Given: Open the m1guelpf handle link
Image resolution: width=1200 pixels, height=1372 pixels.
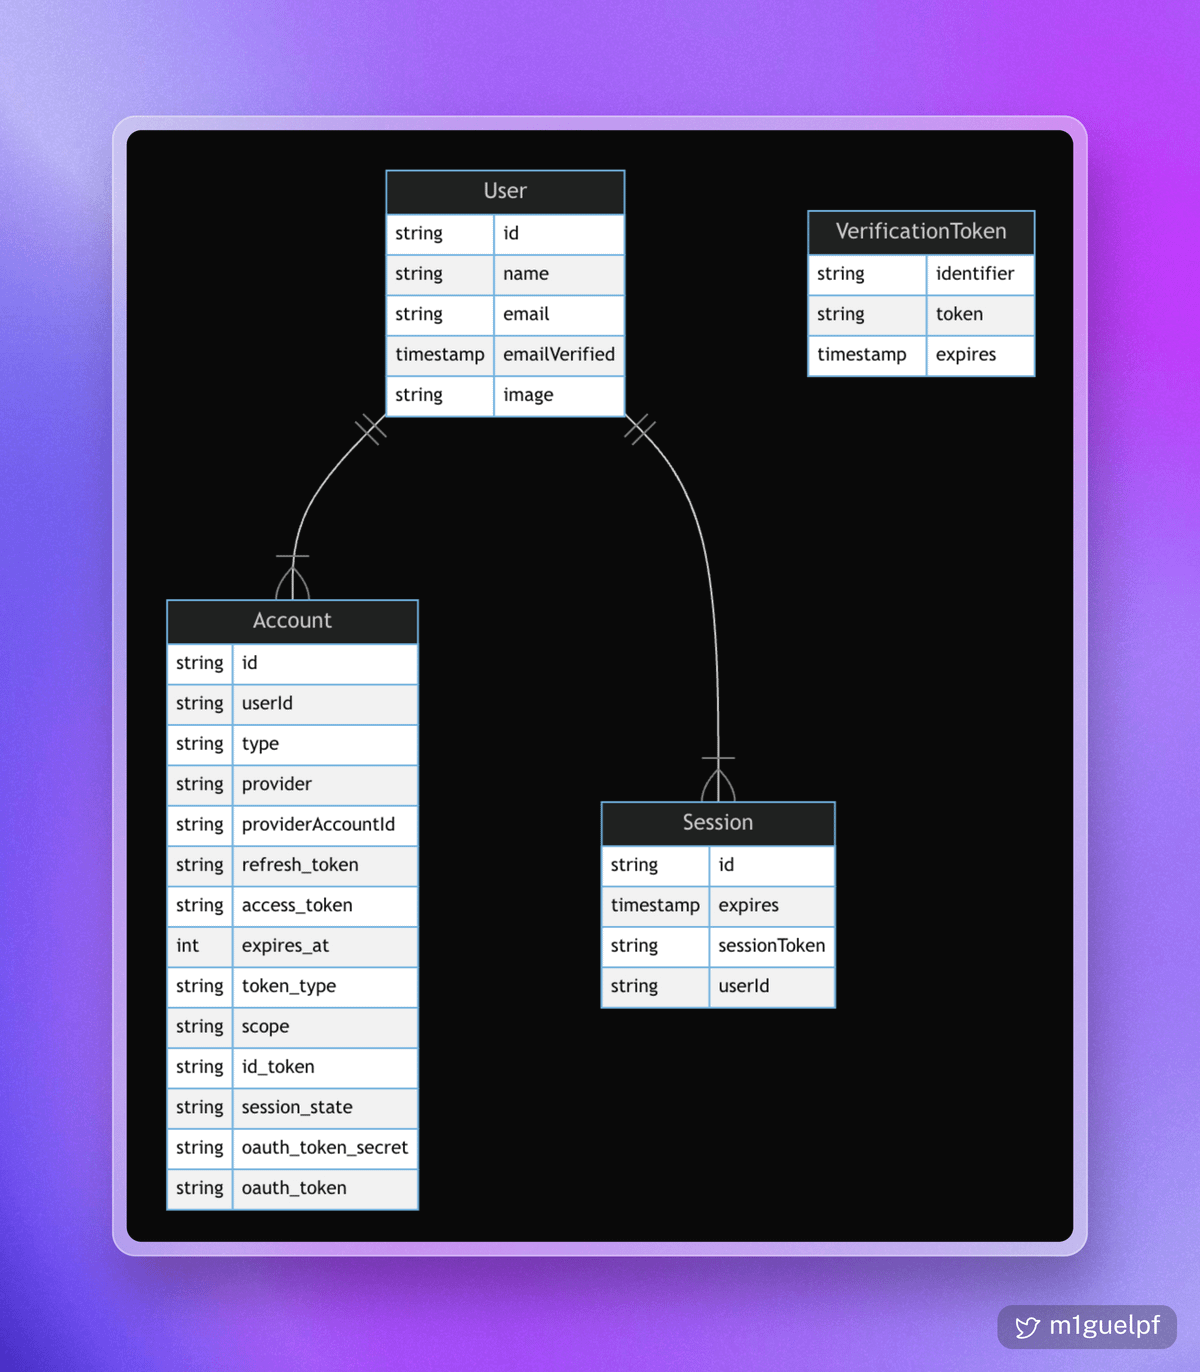Looking at the screenshot, I should point(1104,1326).
